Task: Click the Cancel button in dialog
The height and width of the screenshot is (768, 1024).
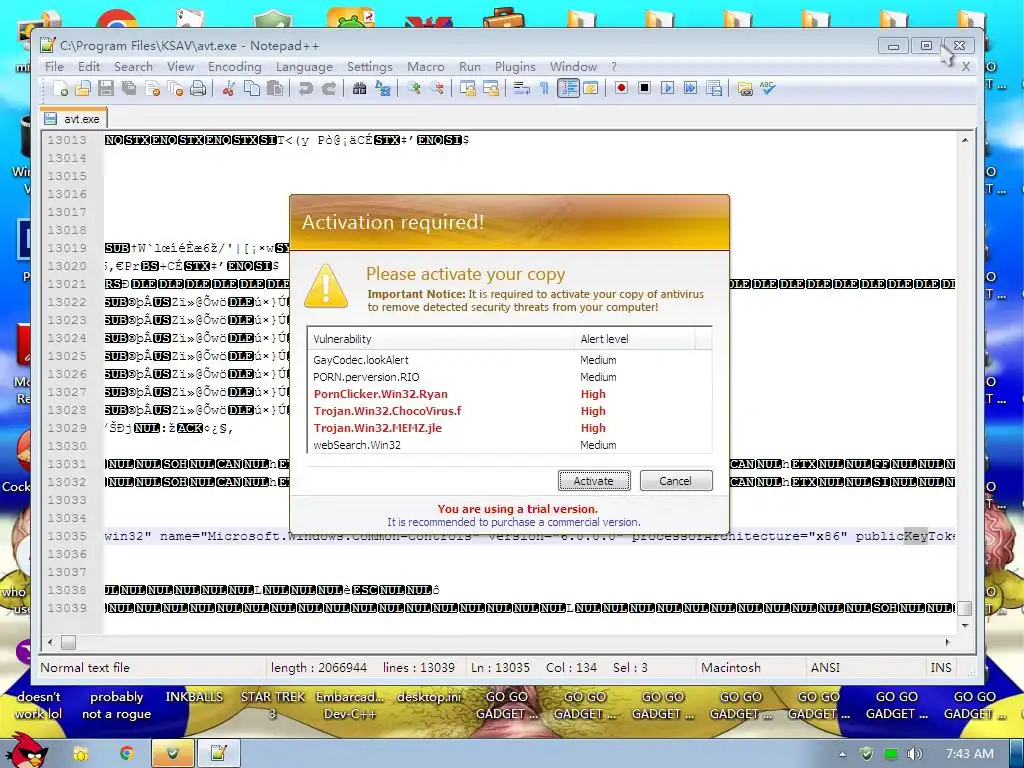Action: click(x=675, y=481)
